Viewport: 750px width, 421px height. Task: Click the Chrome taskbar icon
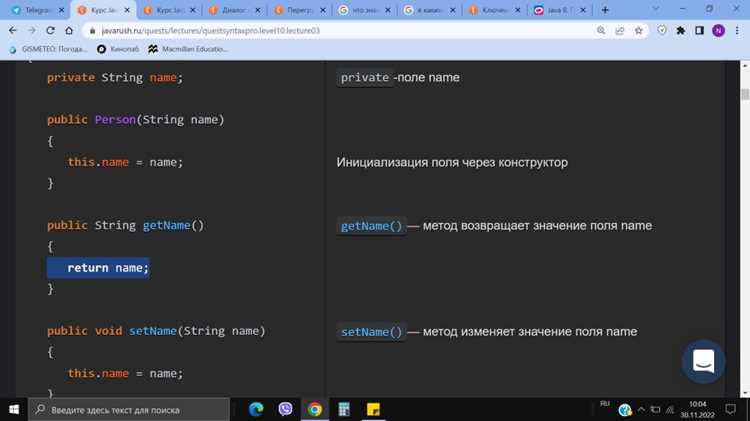coord(315,410)
